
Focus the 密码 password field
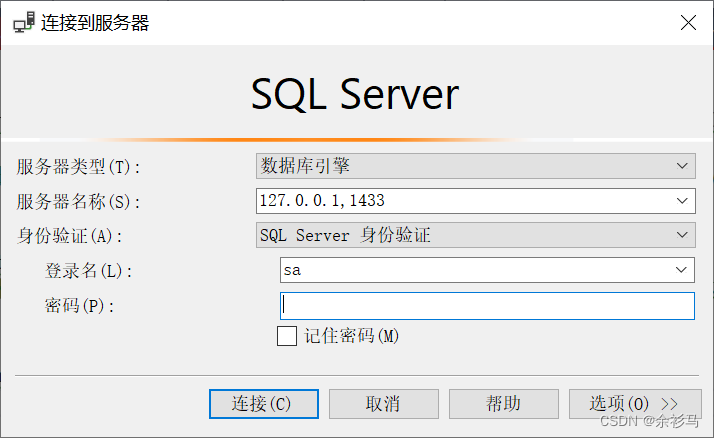tap(487, 306)
